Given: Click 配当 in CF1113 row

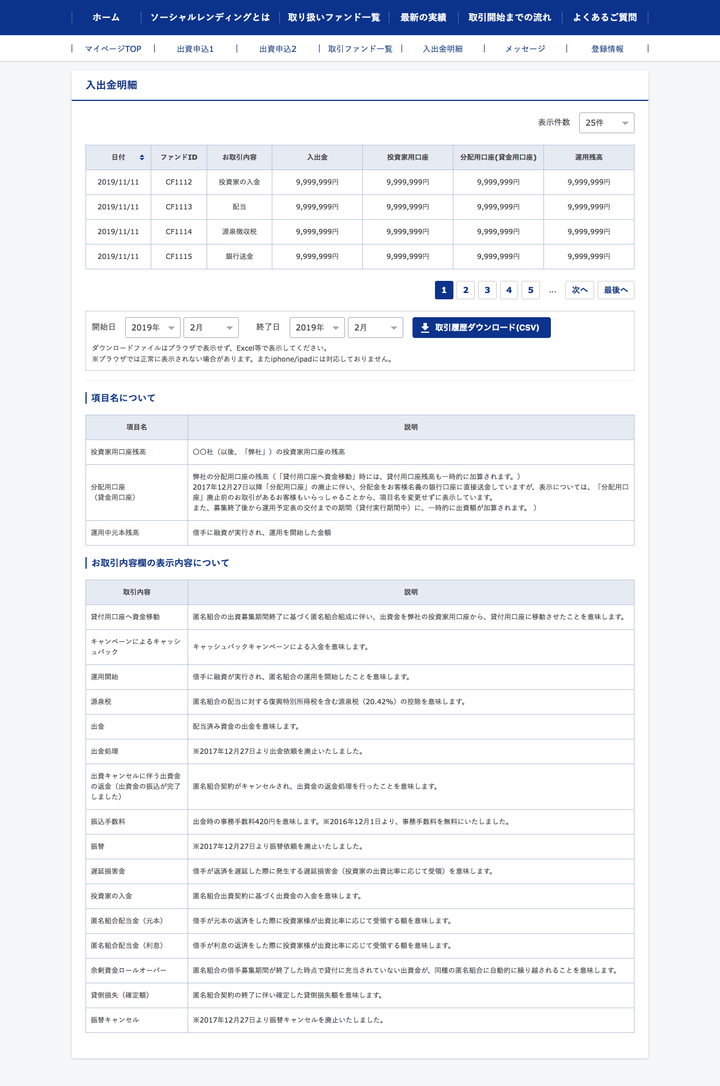Looking at the screenshot, I should click(x=240, y=207).
